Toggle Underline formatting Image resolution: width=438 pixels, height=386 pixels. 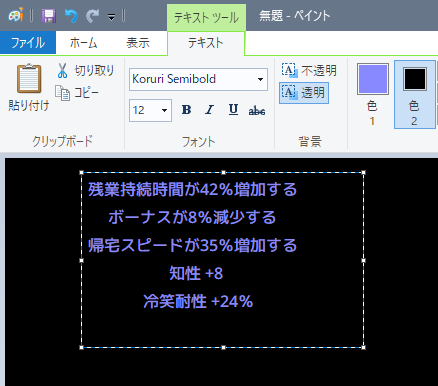(x=233, y=110)
